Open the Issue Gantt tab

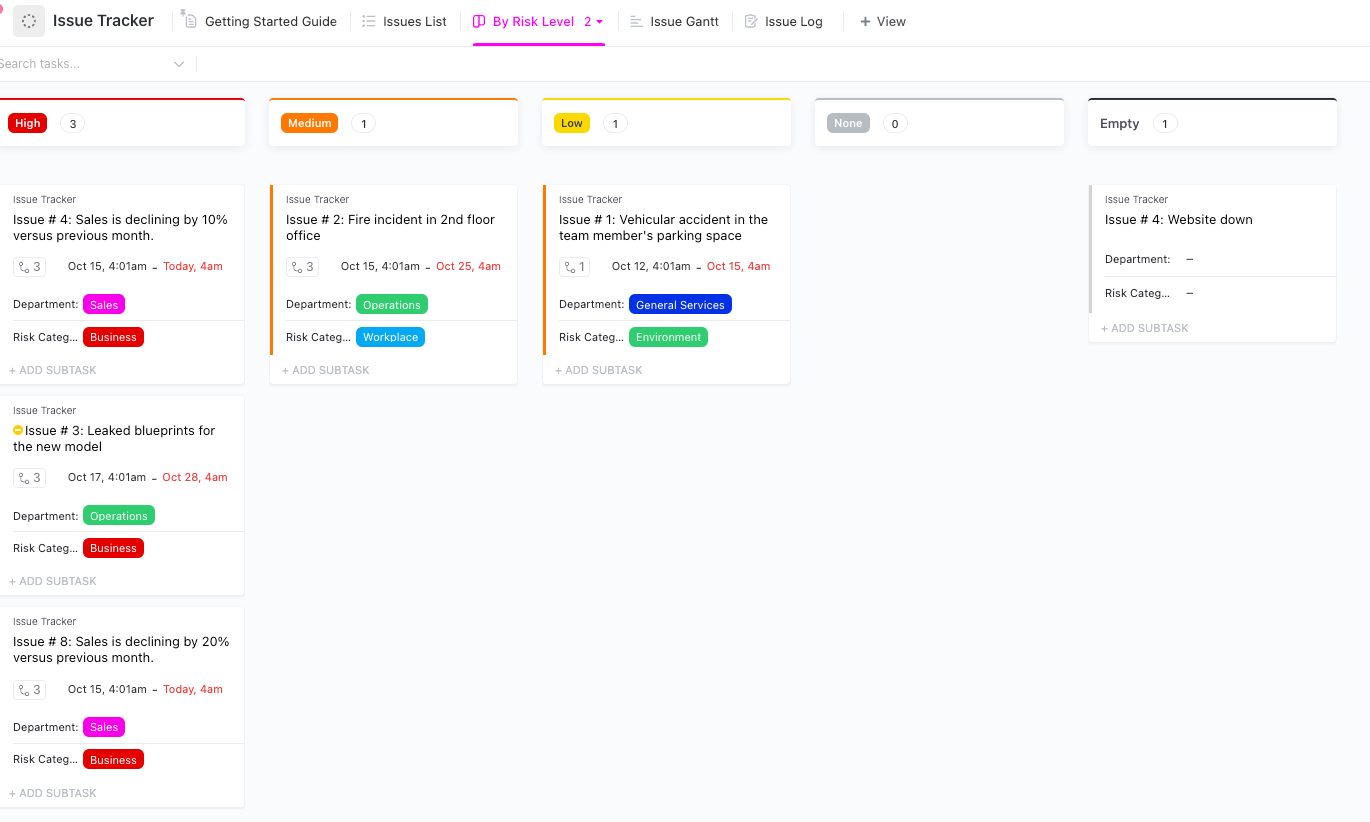674,21
